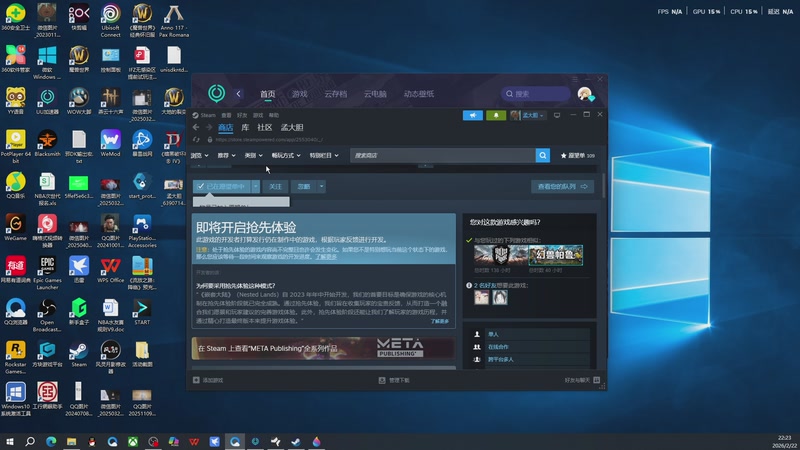
Task: Open 好友与聊天 in the Steam bottom bar
Action: [582, 380]
